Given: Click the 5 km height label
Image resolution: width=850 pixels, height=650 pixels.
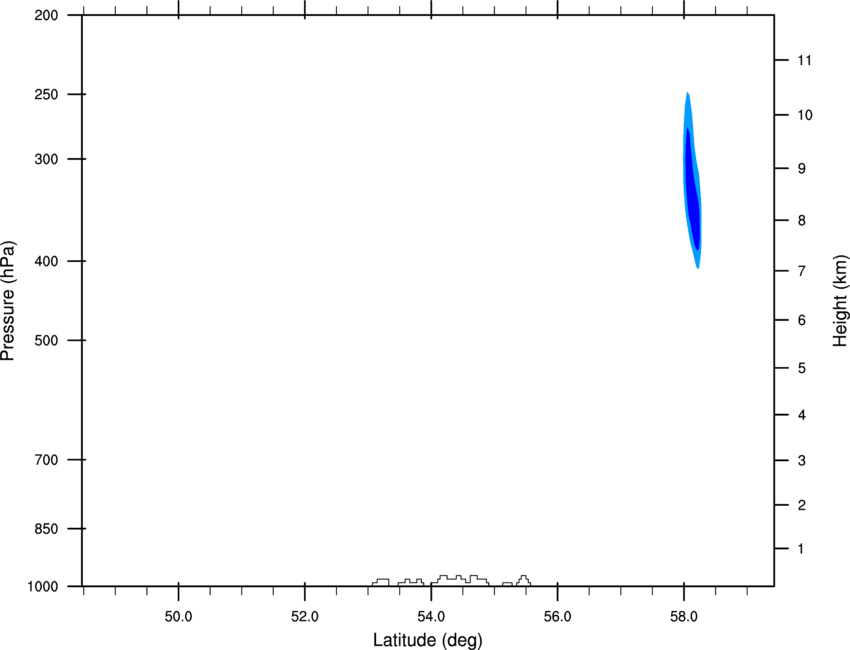Looking at the screenshot, I should pyautogui.click(x=802, y=368).
